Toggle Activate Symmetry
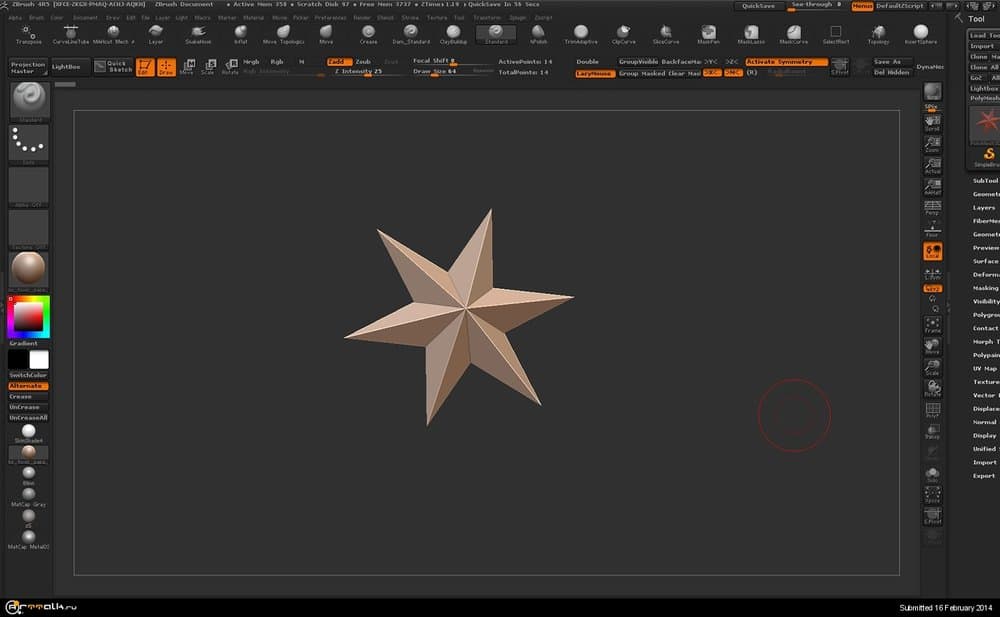 click(786, 62)
